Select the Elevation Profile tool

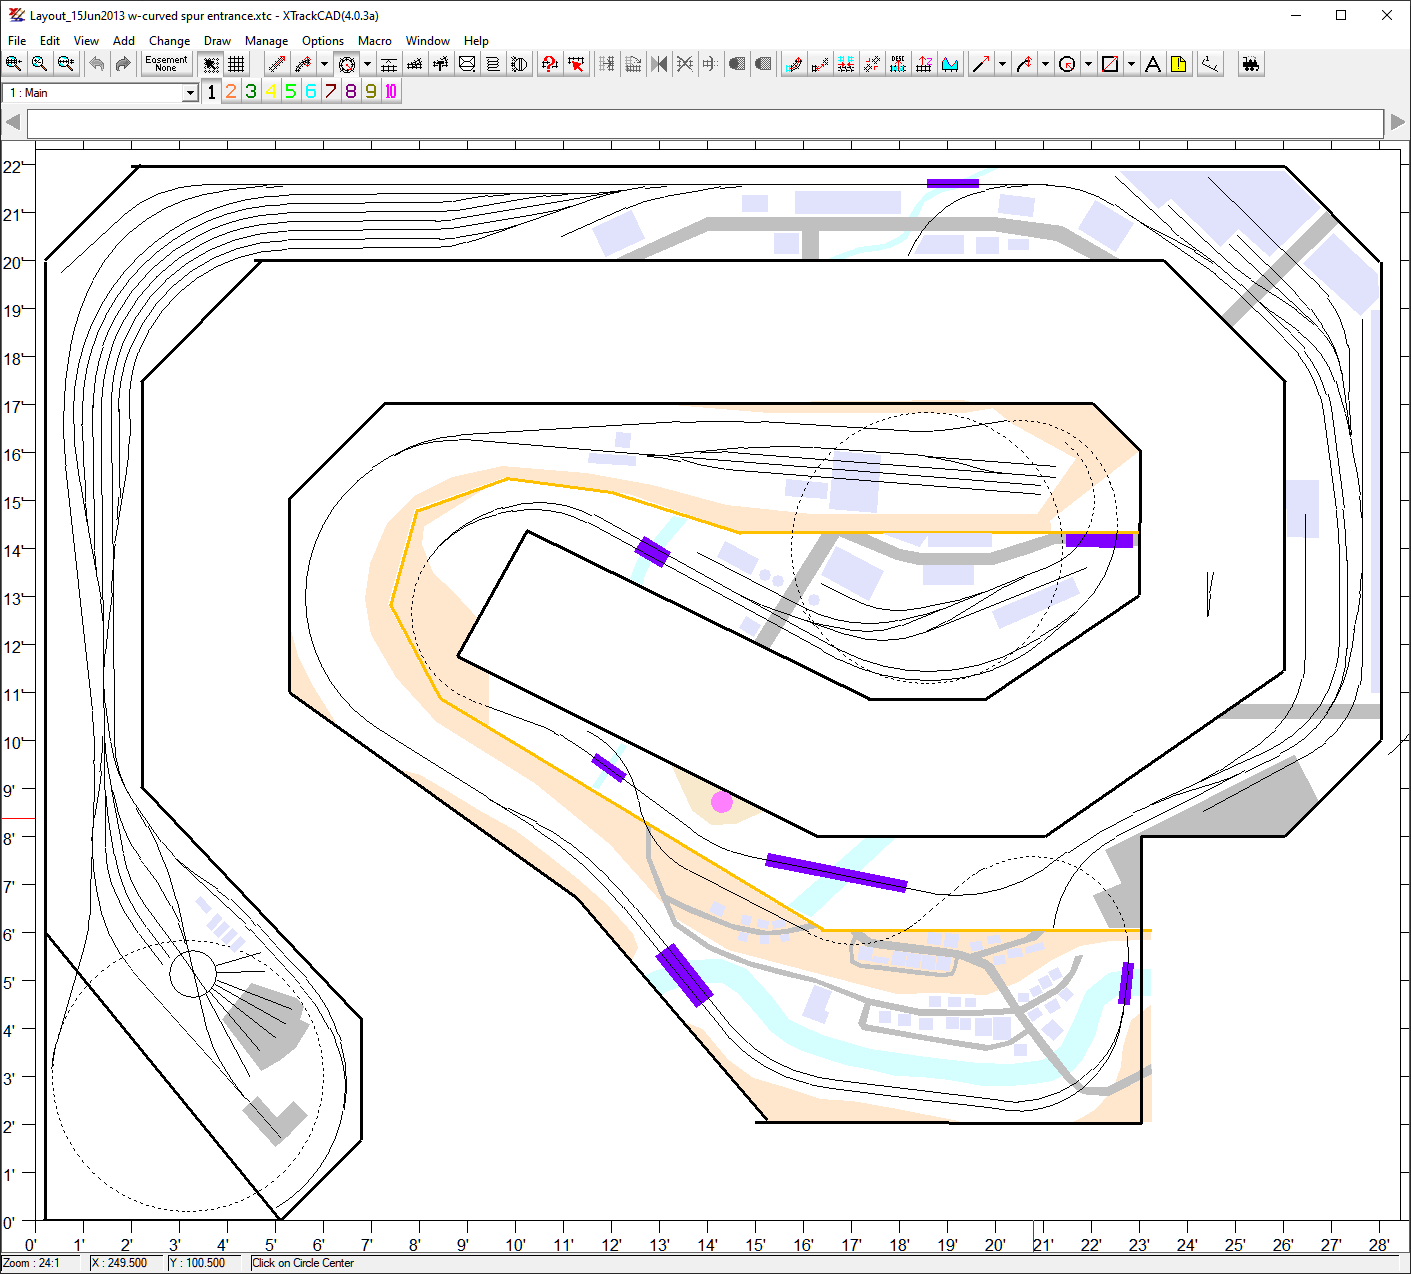pos(950,64)
